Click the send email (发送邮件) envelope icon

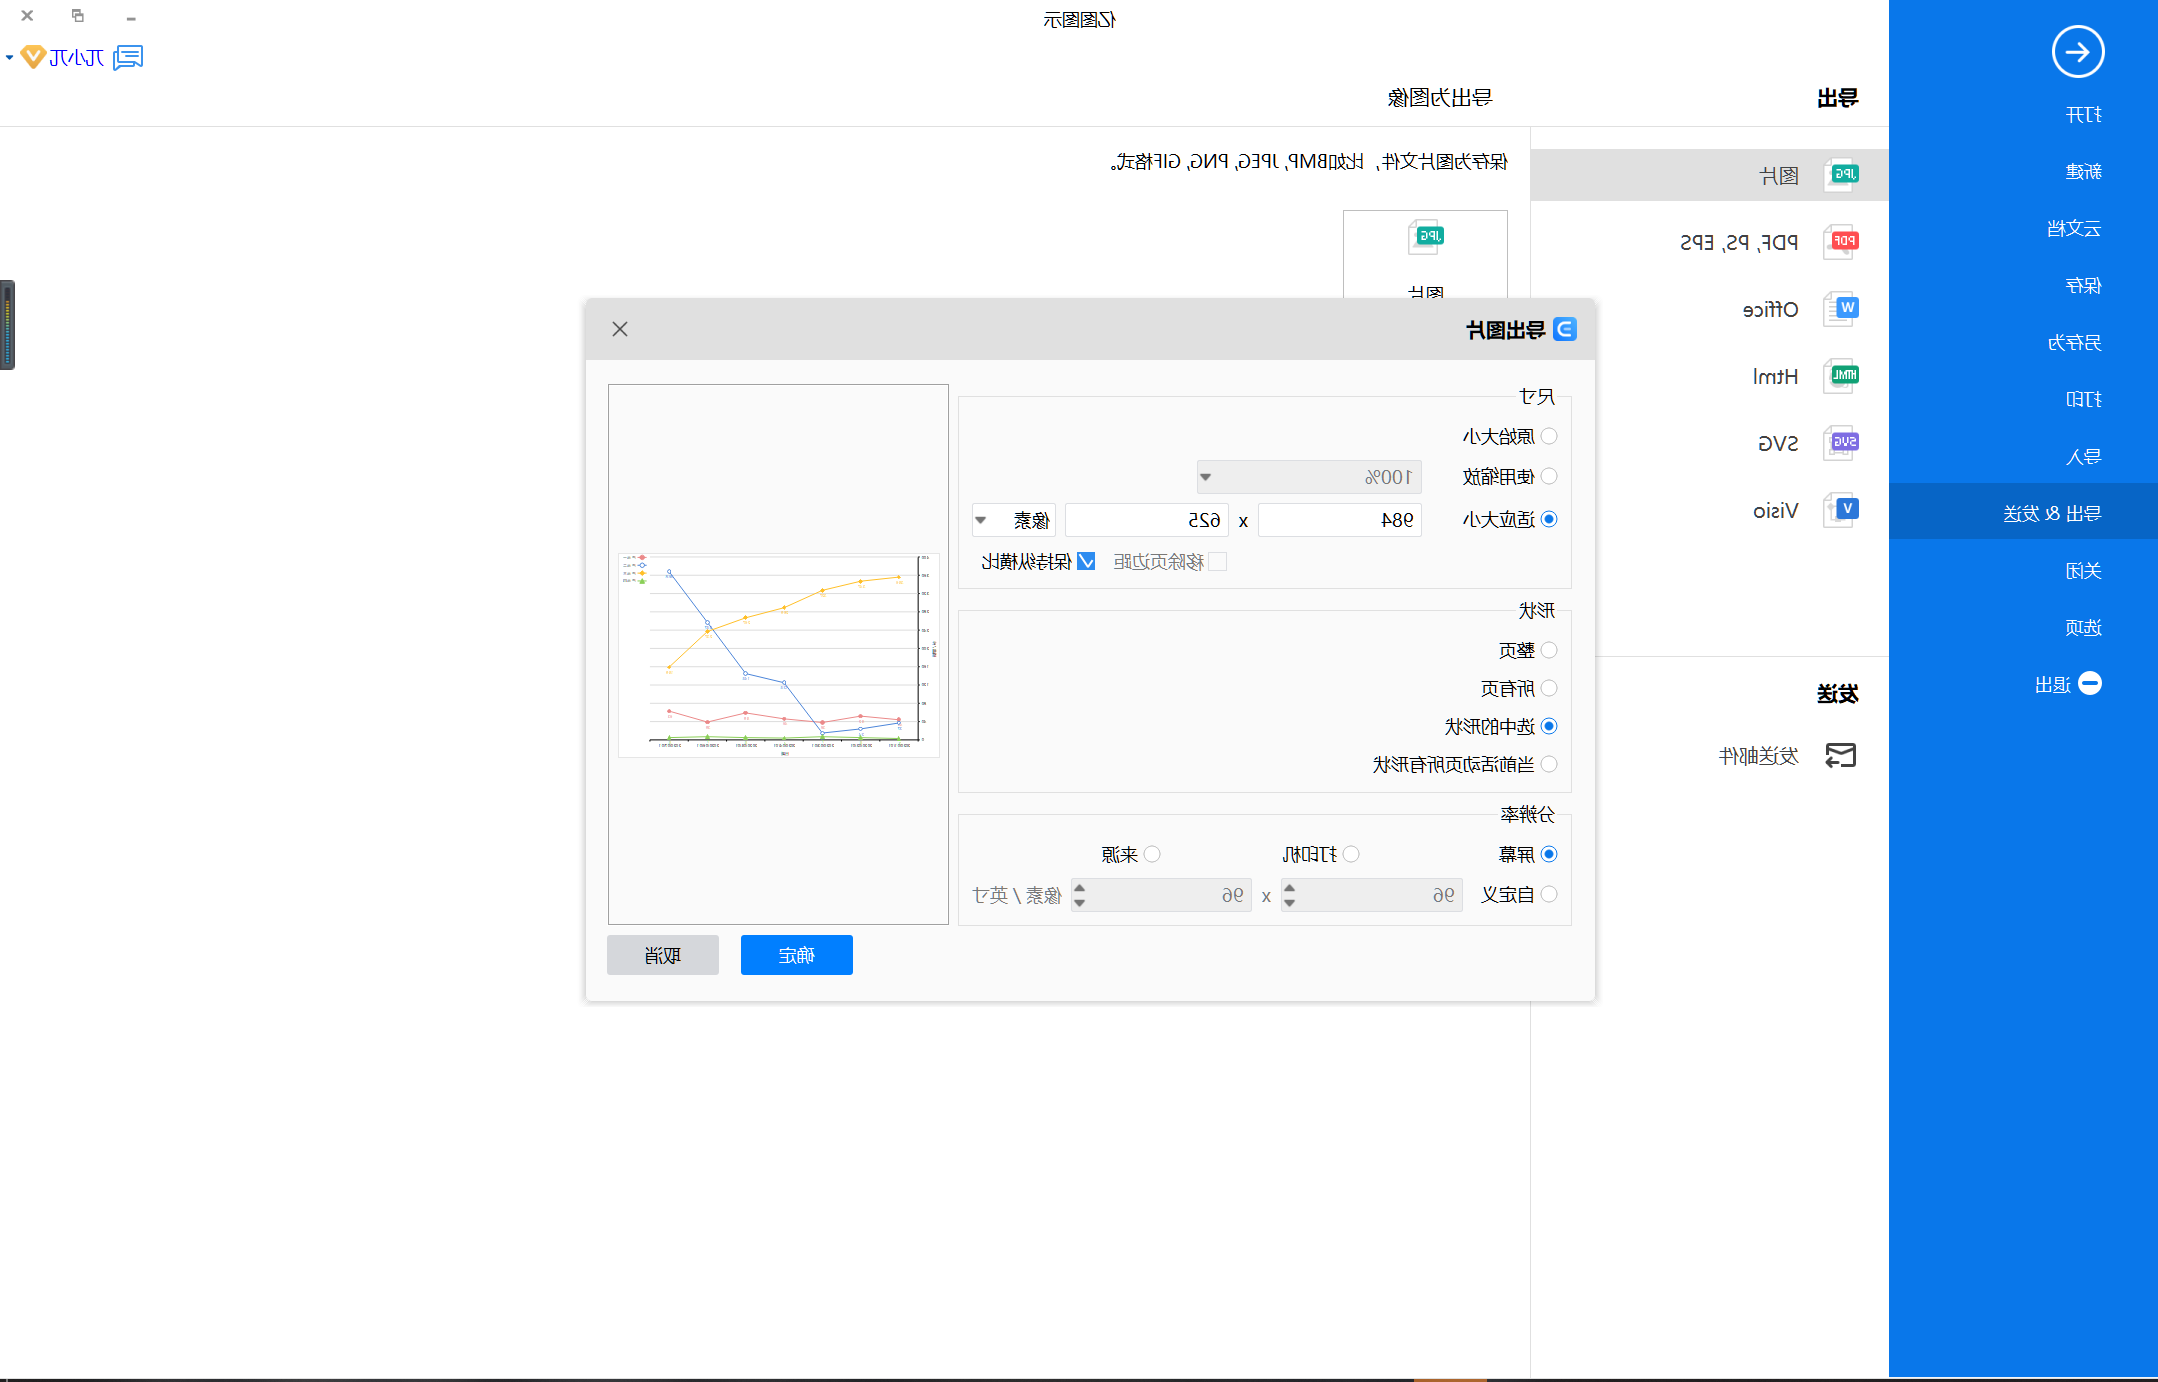point(1841,756)
